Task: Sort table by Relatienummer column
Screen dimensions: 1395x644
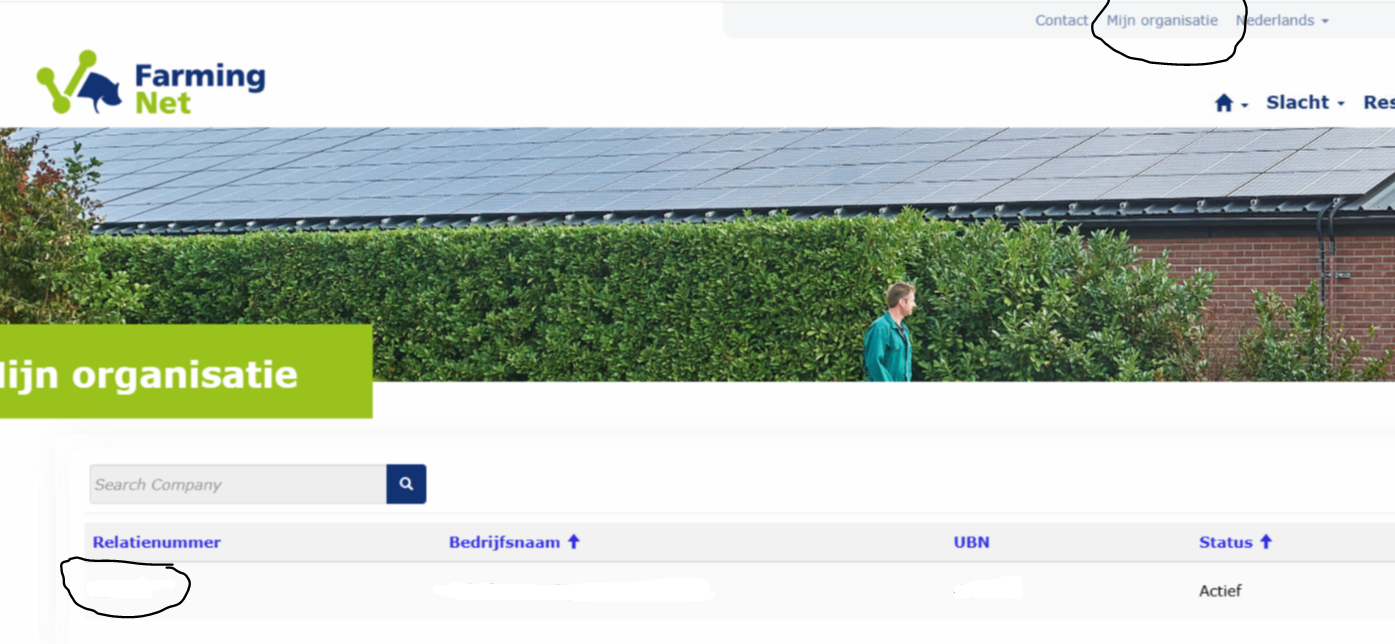Action: [157, 542]
